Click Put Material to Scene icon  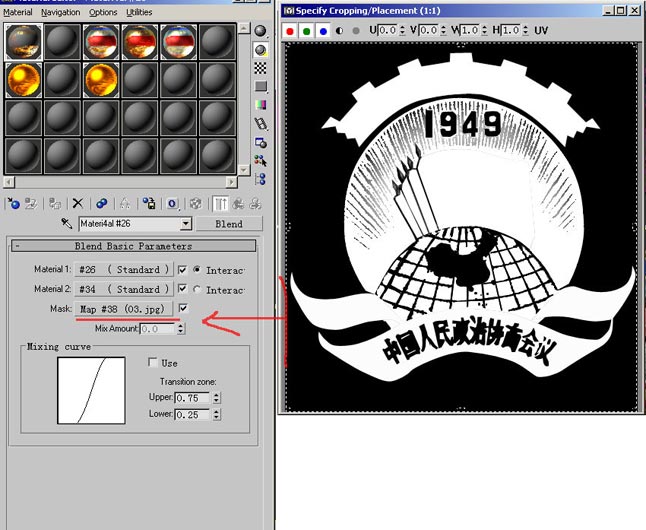pyautogui.click(x=31, y=203)
